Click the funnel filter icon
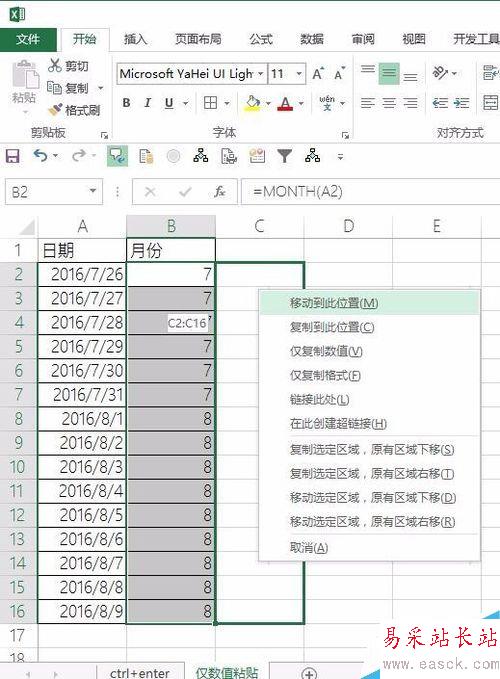This screenshot has width=500, height=679. (284, 156)
